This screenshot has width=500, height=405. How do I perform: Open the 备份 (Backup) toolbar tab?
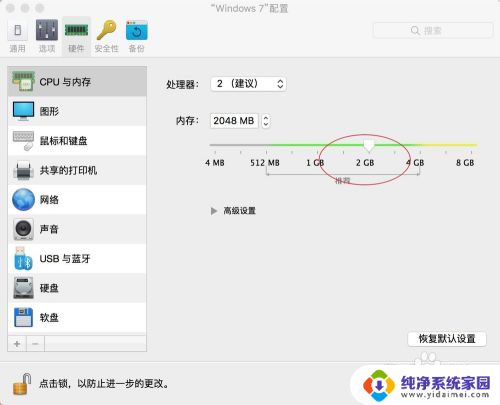tap(137, 36)
